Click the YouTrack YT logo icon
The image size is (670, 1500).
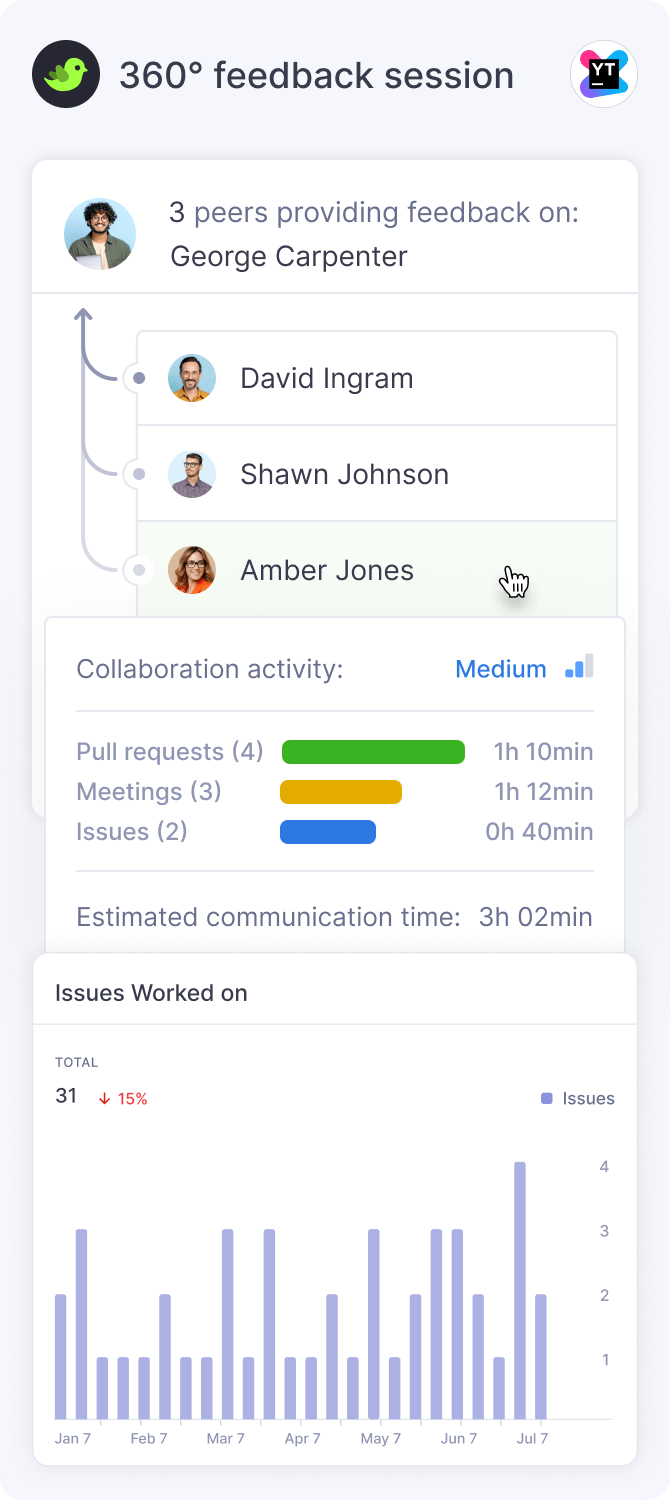click(603, 74)
